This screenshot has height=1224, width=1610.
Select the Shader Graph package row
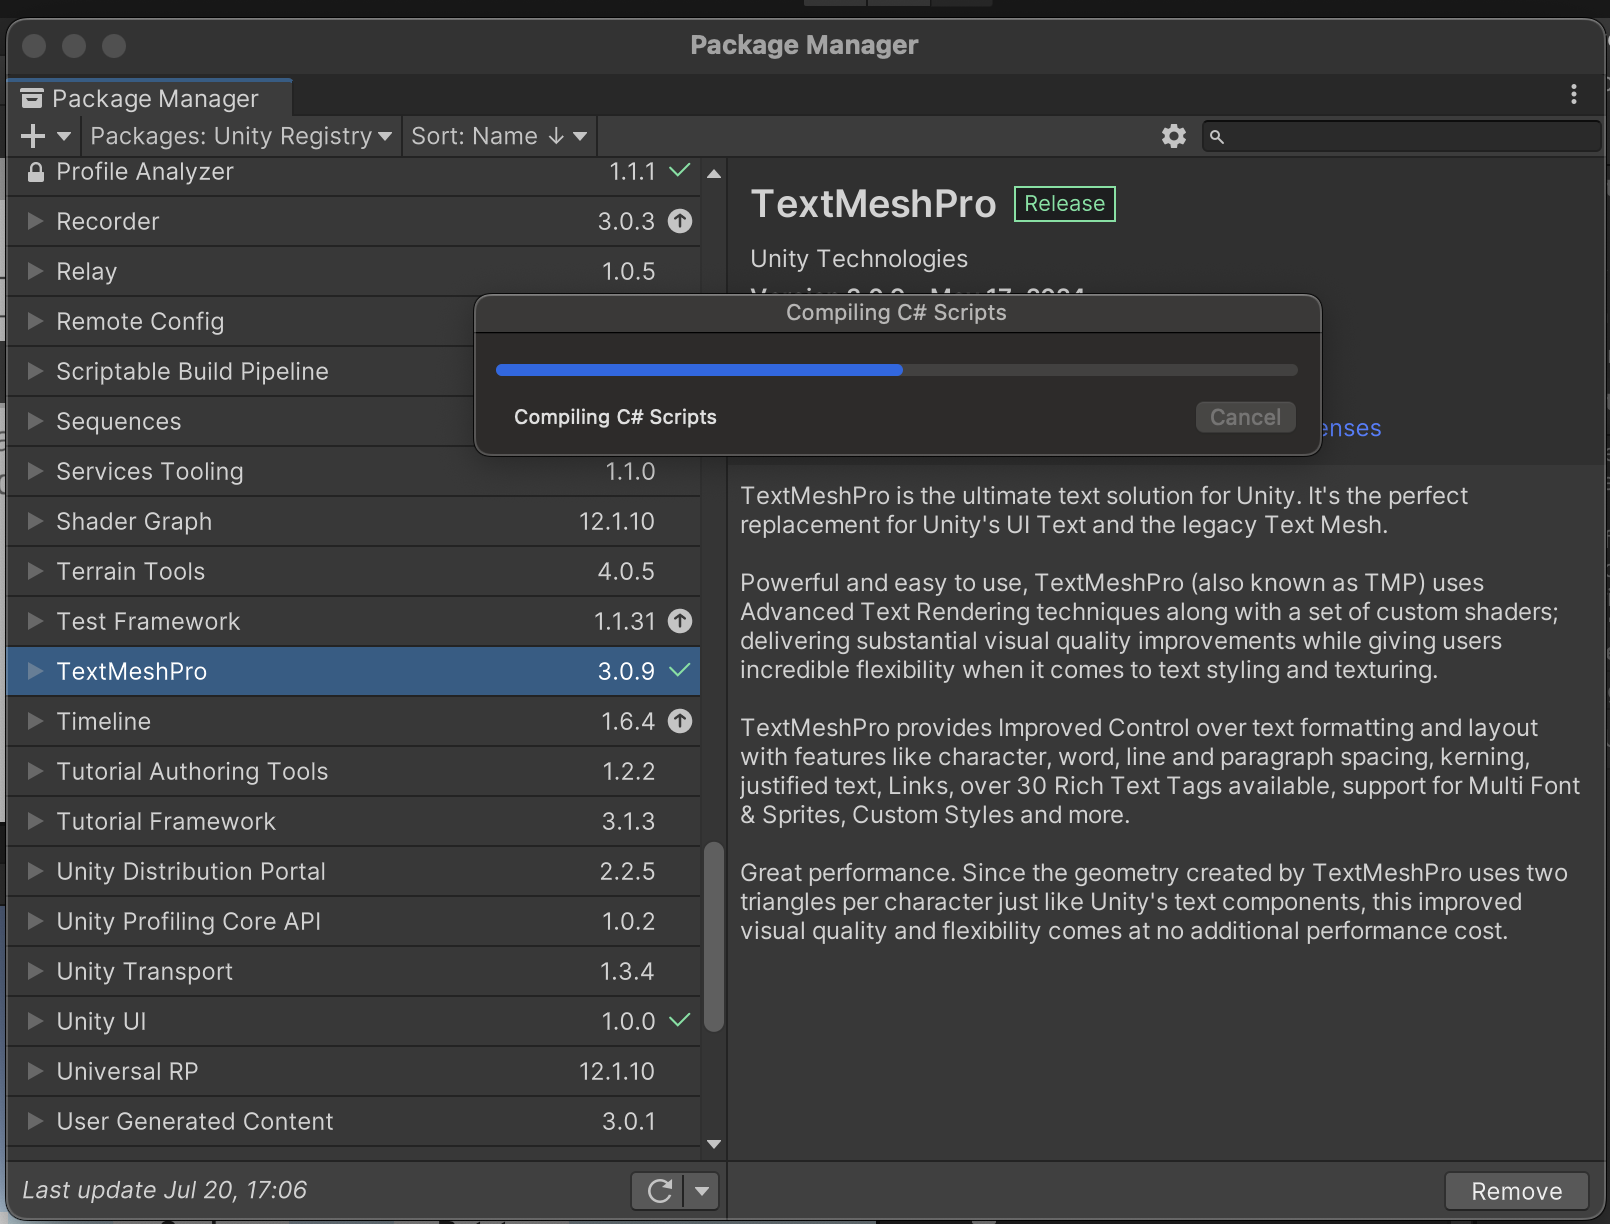click(x=354, y=521)
